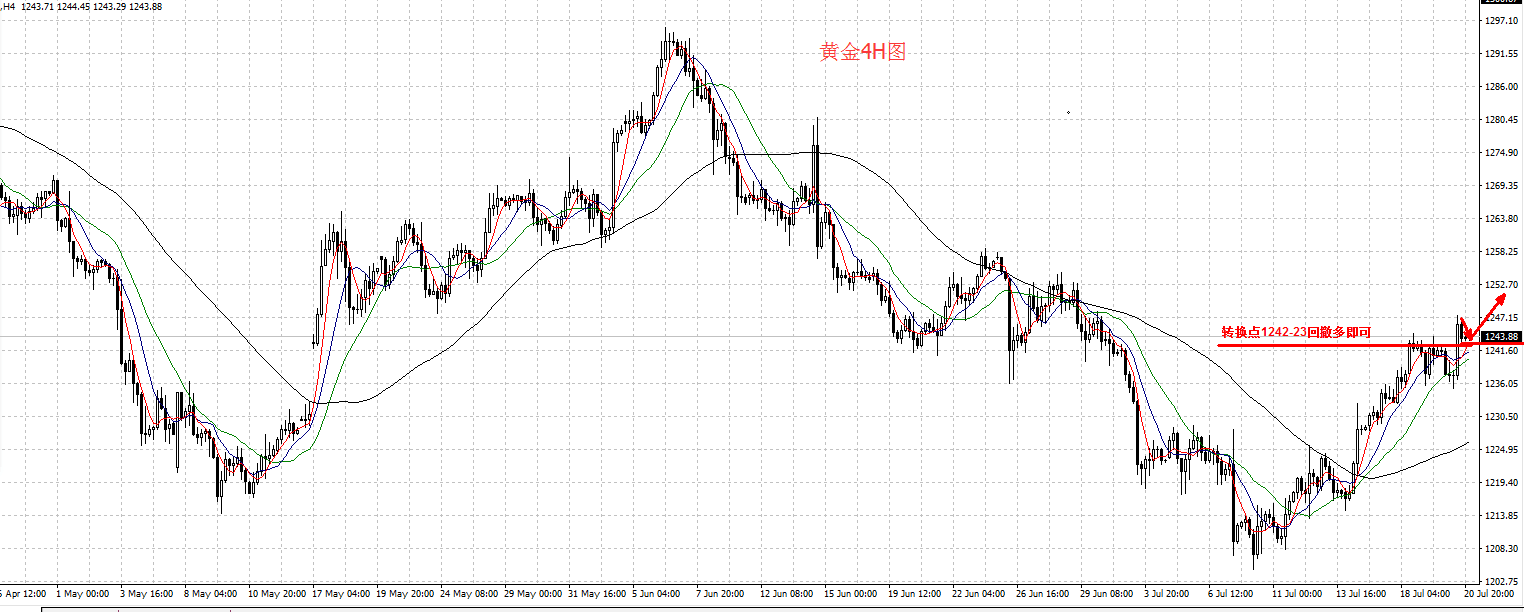Click the 1208.30 price axis label
Image resolution: width=1524 pixels, height=612 pixels.
coord(1503,548)
